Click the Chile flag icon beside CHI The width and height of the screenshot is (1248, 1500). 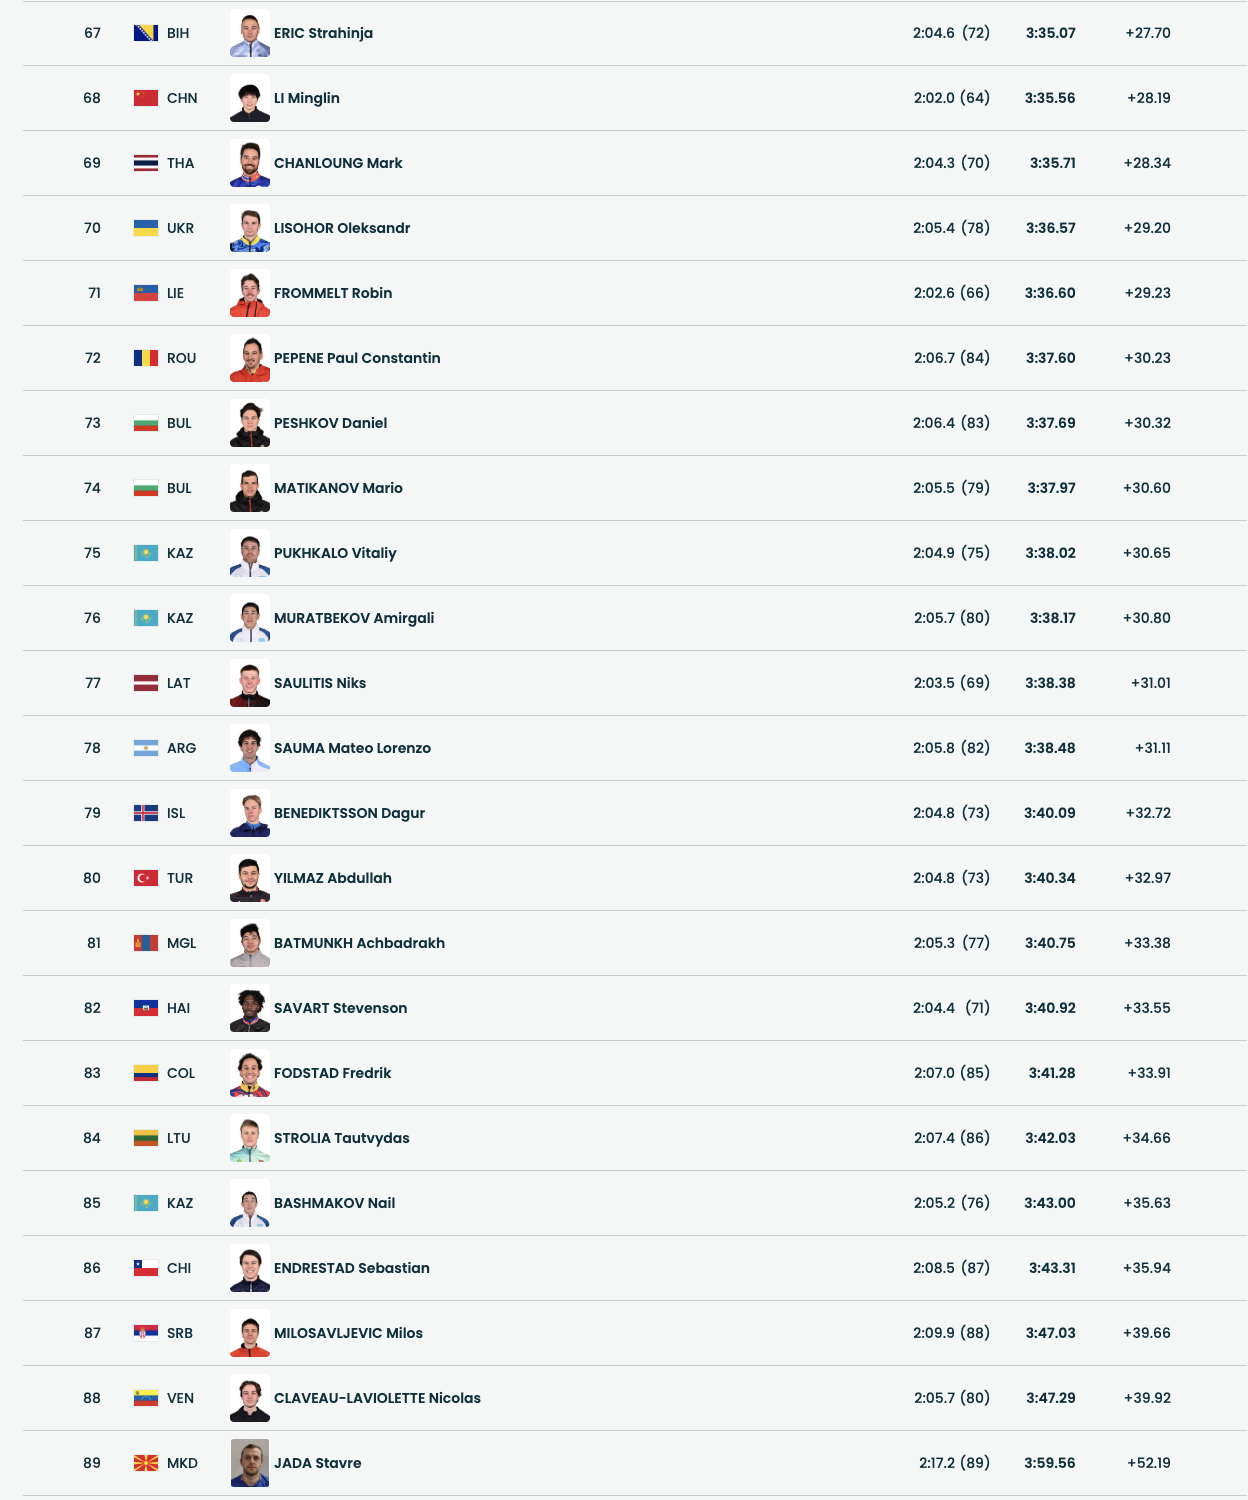tap(146, 1268)
